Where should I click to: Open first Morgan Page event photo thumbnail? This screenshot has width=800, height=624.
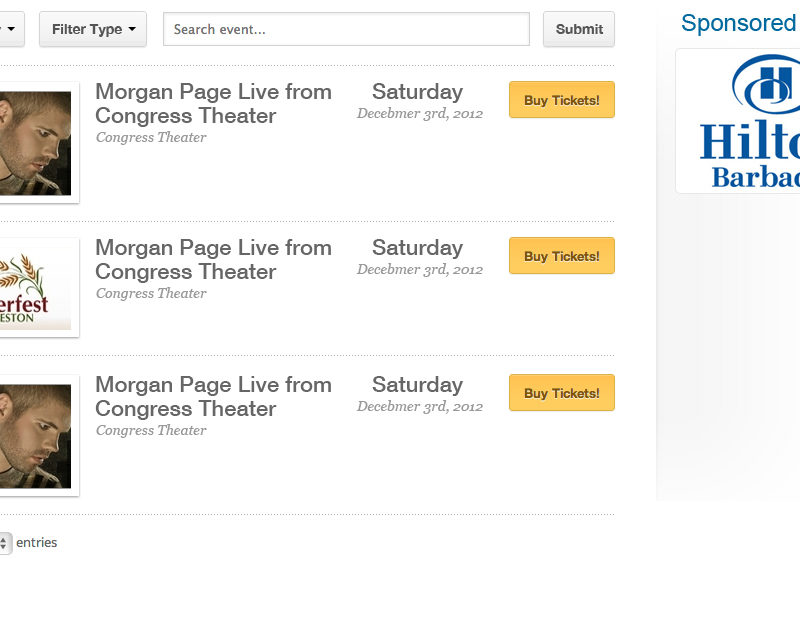point(36,143)
